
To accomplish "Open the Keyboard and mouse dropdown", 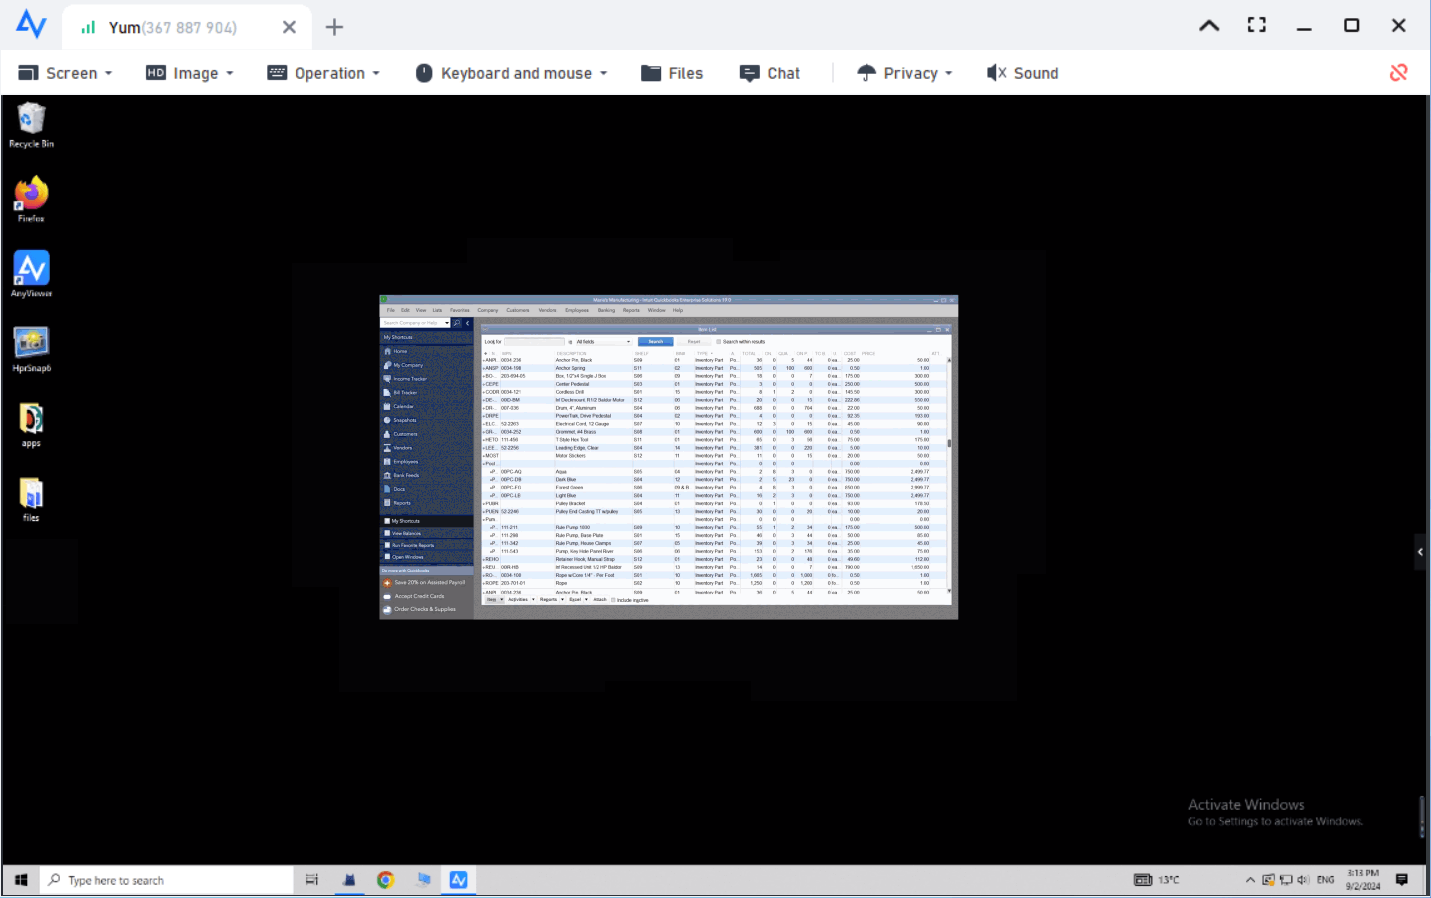I will tap(511, 73).
